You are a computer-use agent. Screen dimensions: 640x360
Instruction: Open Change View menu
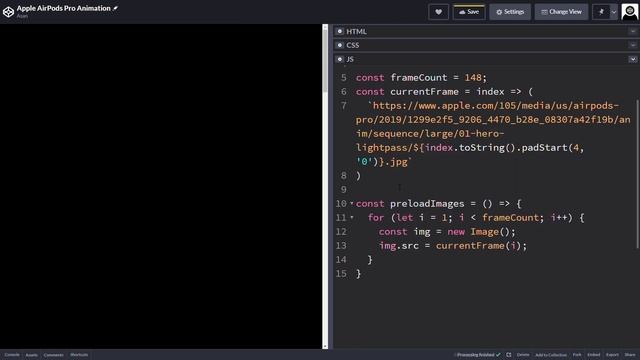(x=561, y=12)
